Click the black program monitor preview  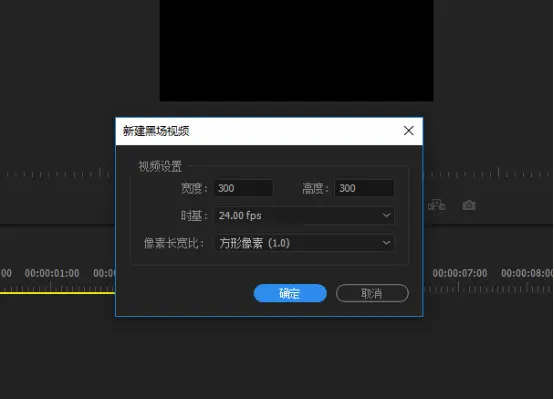click(x=296, y=50)
